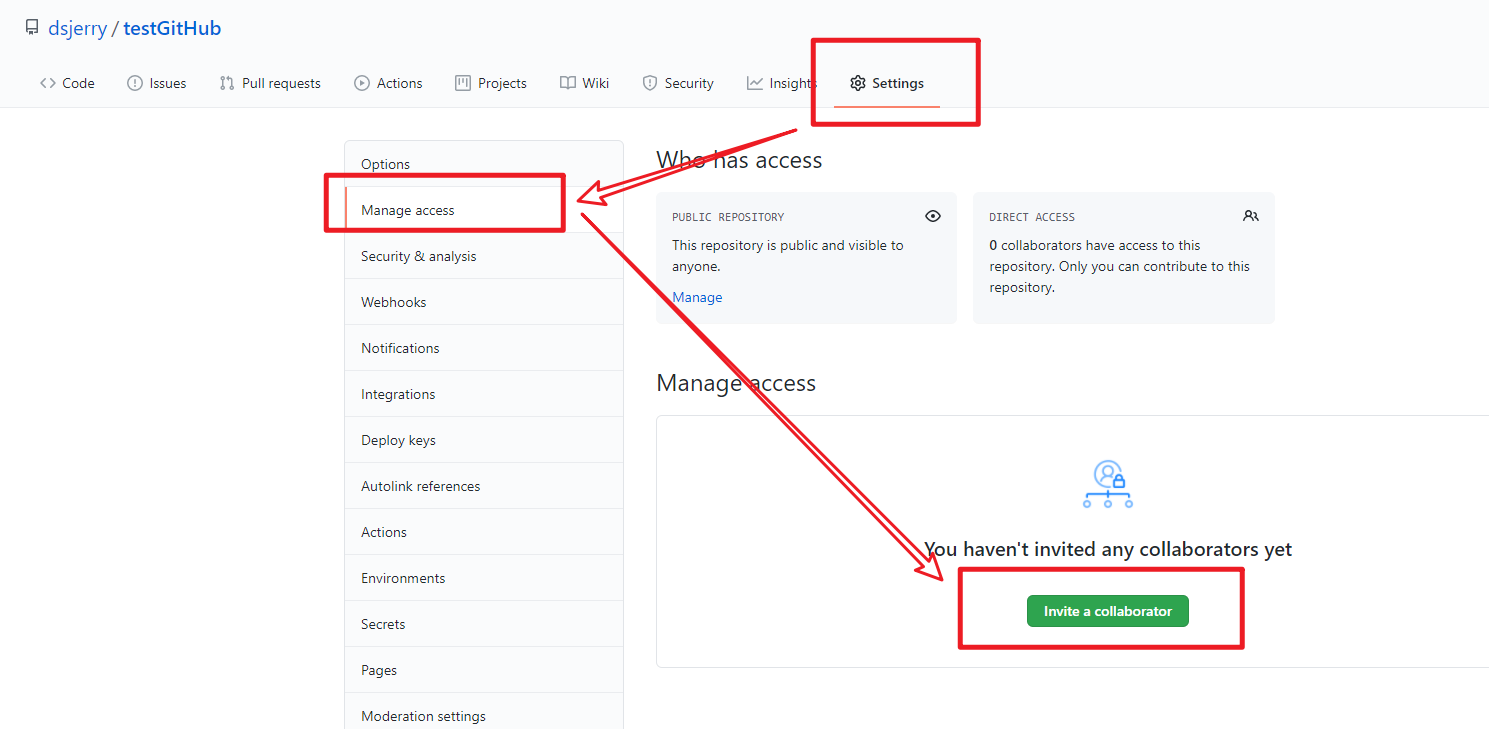Click the Settings gear icon
Screen dimensions: 1489x729
pyautogui.click(x=858, y=83)
